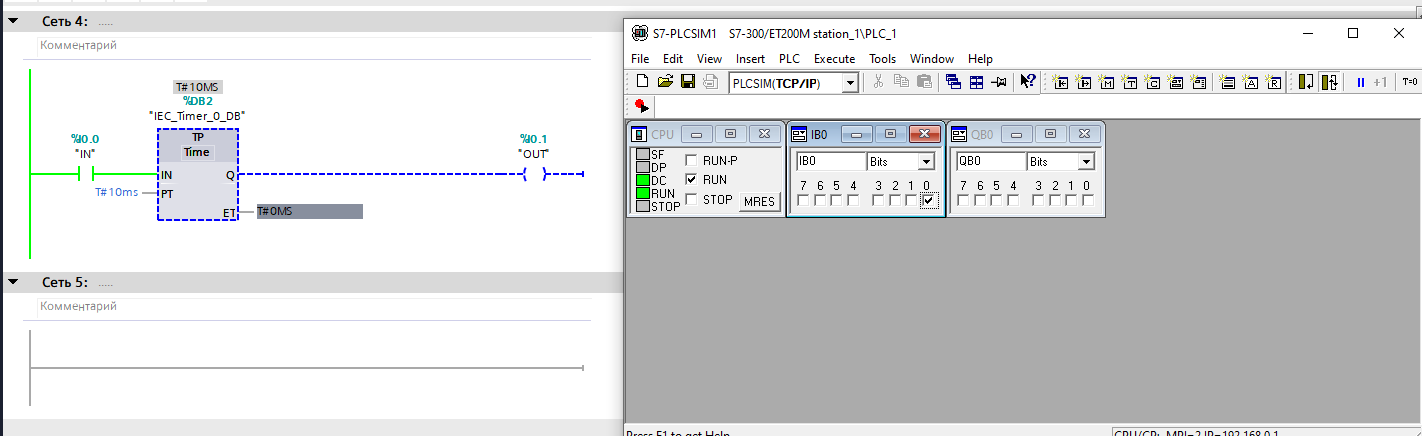Click the New PLC file icon in PLCSIM

coord(643,82)
